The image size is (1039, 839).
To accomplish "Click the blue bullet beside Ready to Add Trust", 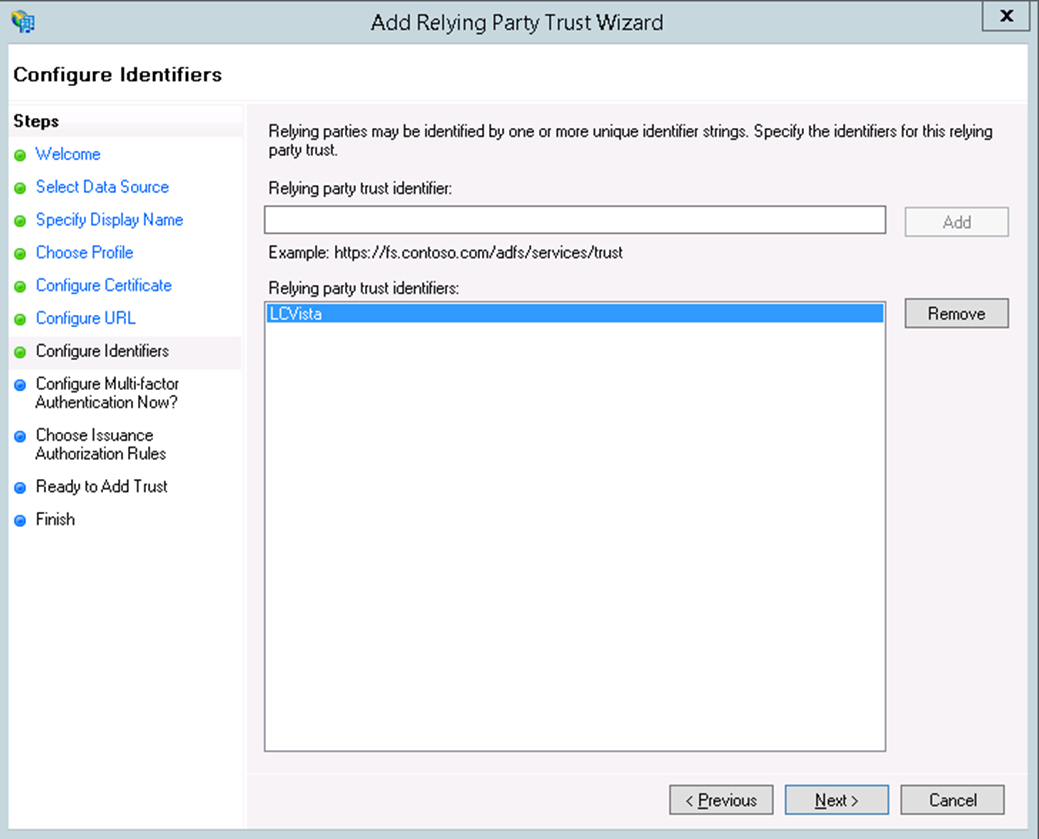I will pos(20,489).
